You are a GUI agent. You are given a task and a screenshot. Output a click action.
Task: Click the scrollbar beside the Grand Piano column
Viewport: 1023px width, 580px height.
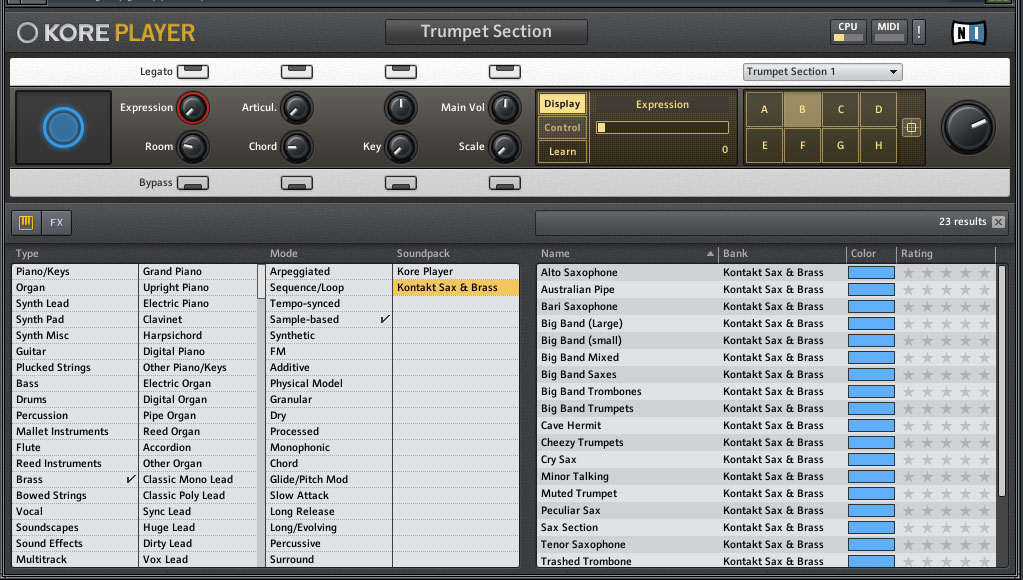point(262,281)
